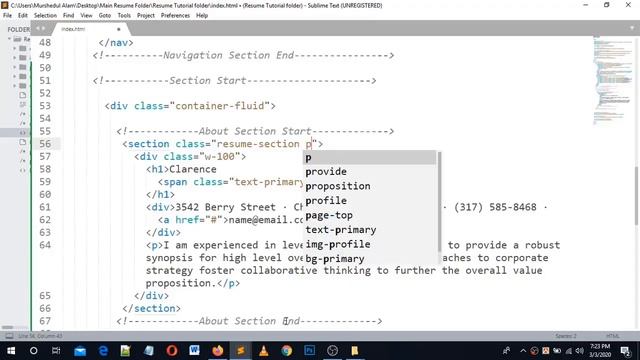
Task: Collapse the root 'Re' folder in the sidebar
Action: tap(9, 39)
